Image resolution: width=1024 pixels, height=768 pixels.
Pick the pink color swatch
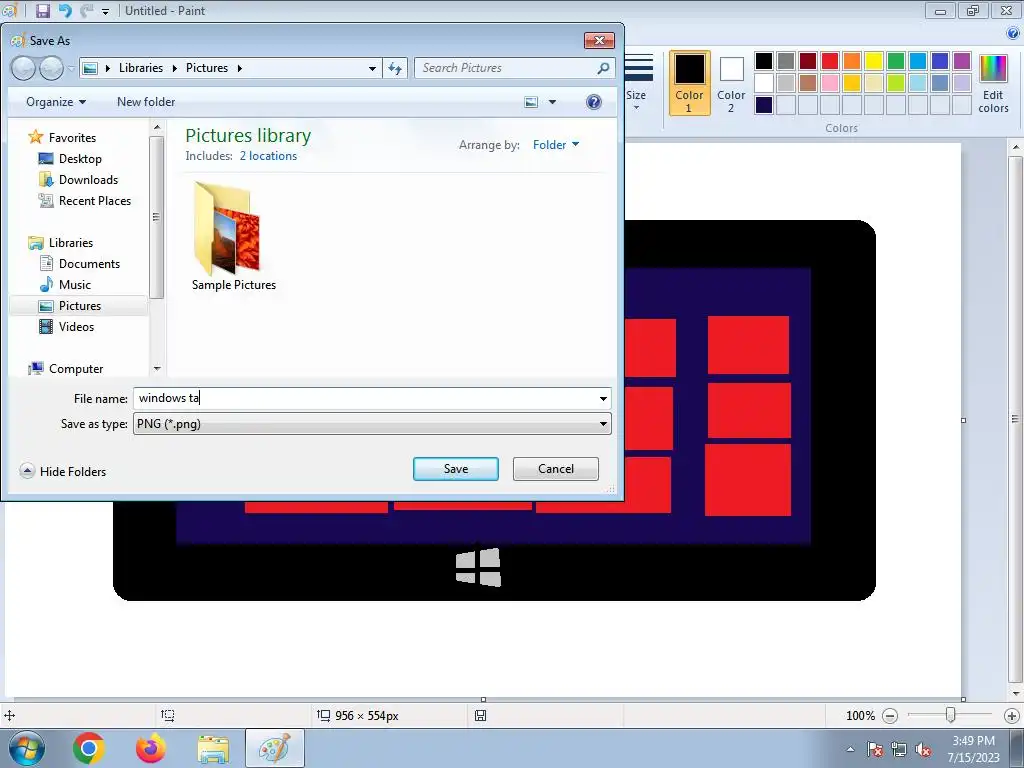pos(830,83)
